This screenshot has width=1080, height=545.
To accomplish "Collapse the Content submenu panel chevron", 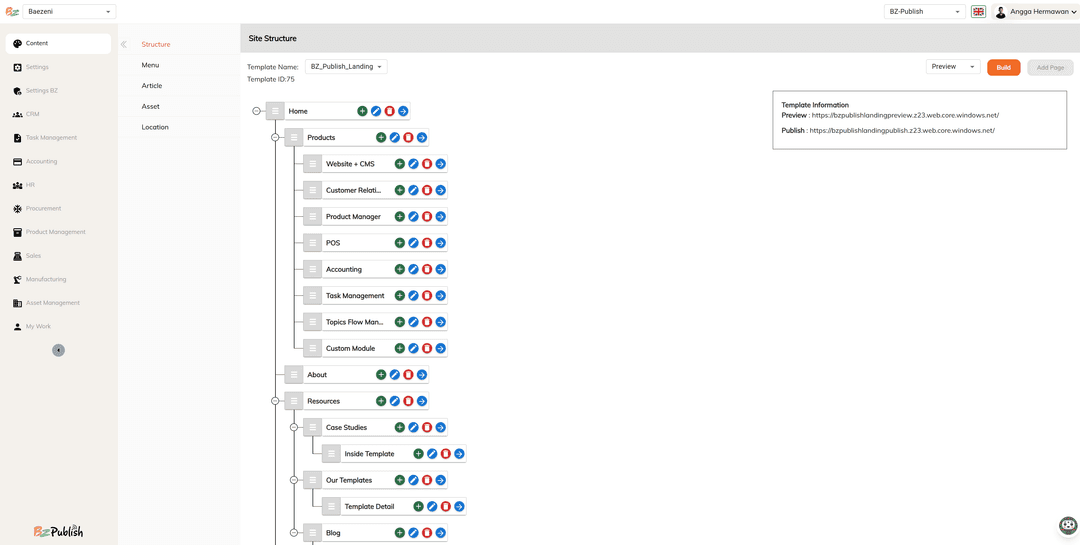I will [x=124, y=44].
